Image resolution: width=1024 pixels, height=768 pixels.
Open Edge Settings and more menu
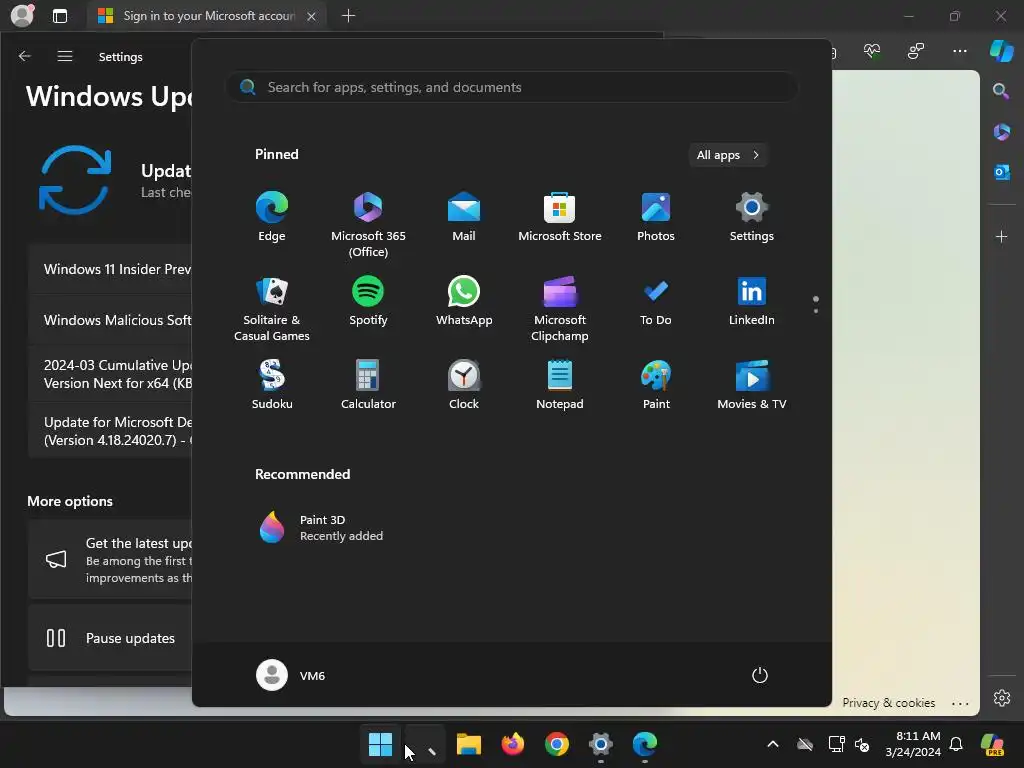point(959,51)
